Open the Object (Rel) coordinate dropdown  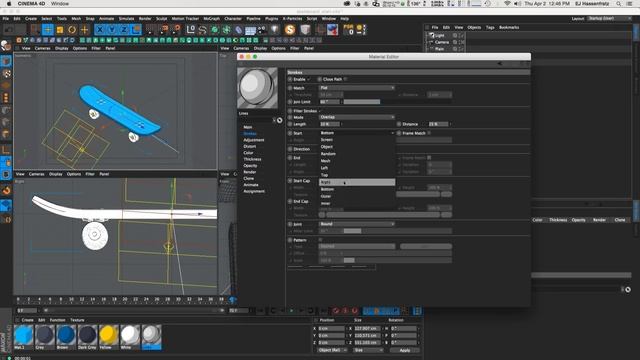coord(332,350)
